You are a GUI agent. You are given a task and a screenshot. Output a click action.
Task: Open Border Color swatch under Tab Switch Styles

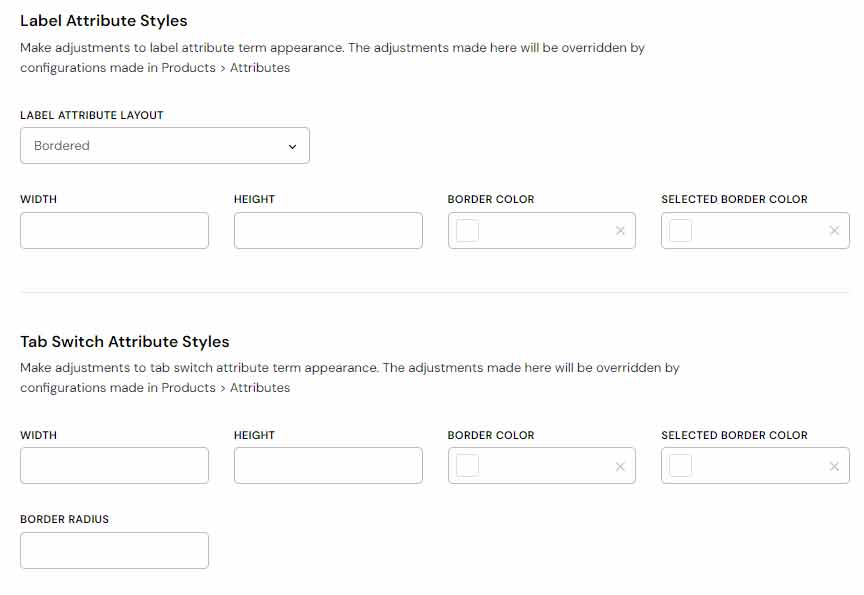pyautogui.click(x=467, y=466)
